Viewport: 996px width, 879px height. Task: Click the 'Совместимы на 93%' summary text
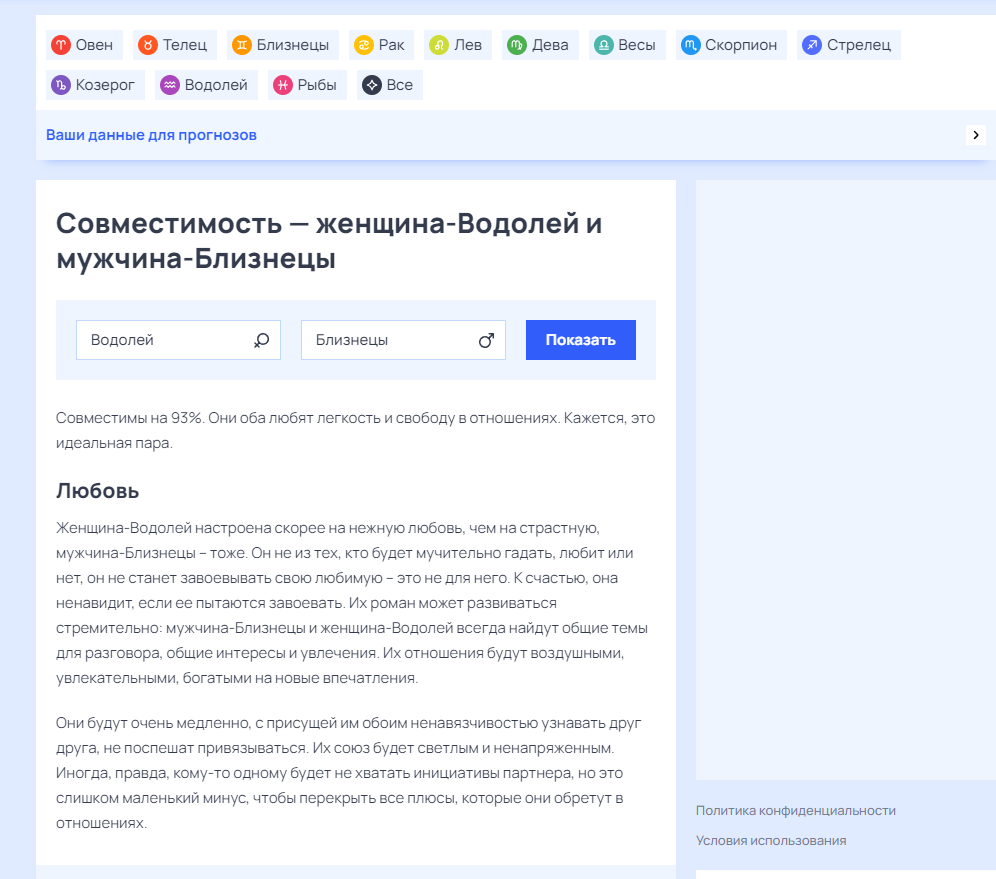tap(355, 430)
